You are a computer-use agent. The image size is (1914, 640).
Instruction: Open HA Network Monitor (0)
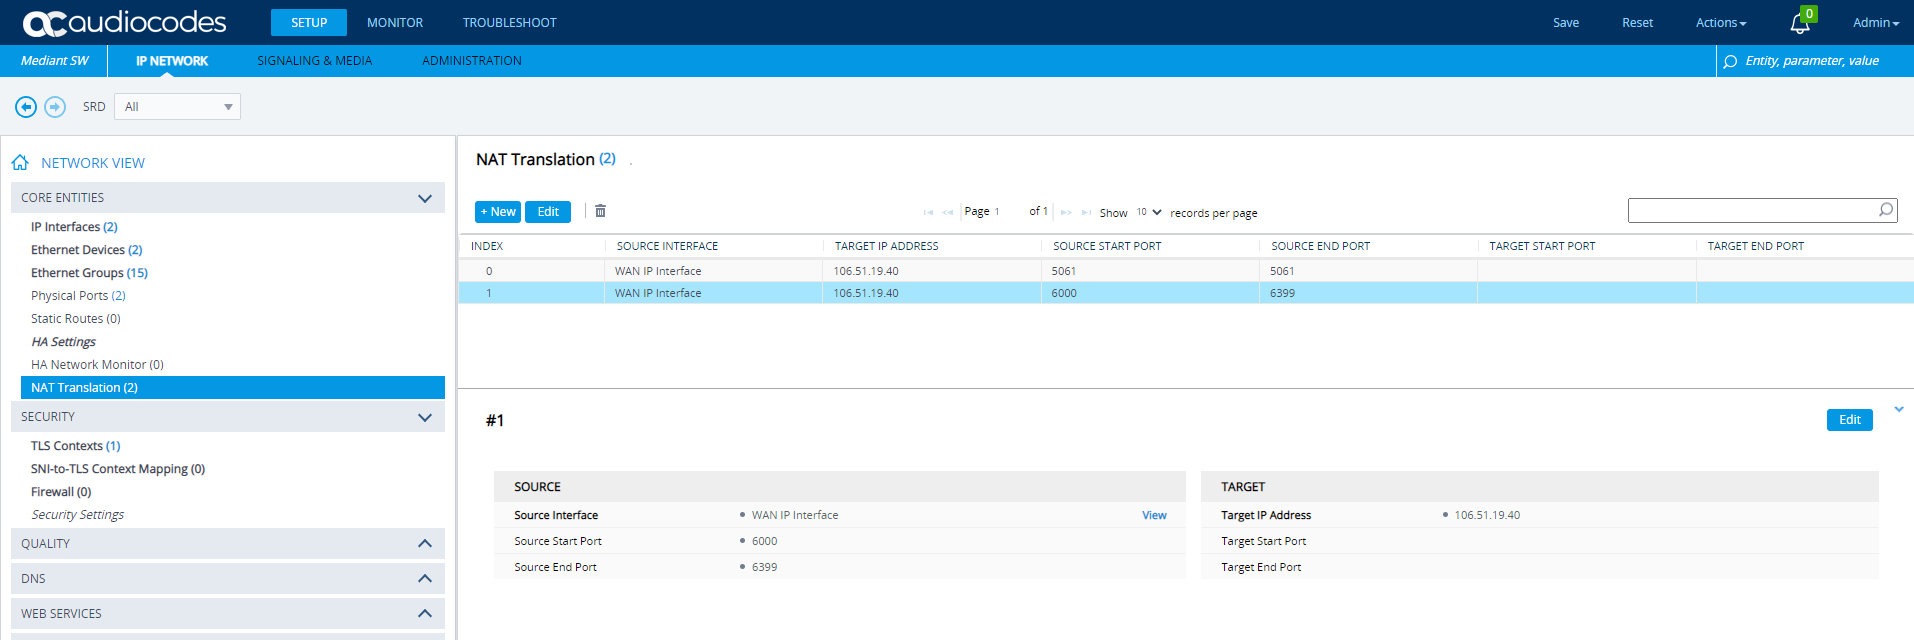point(97,365)
